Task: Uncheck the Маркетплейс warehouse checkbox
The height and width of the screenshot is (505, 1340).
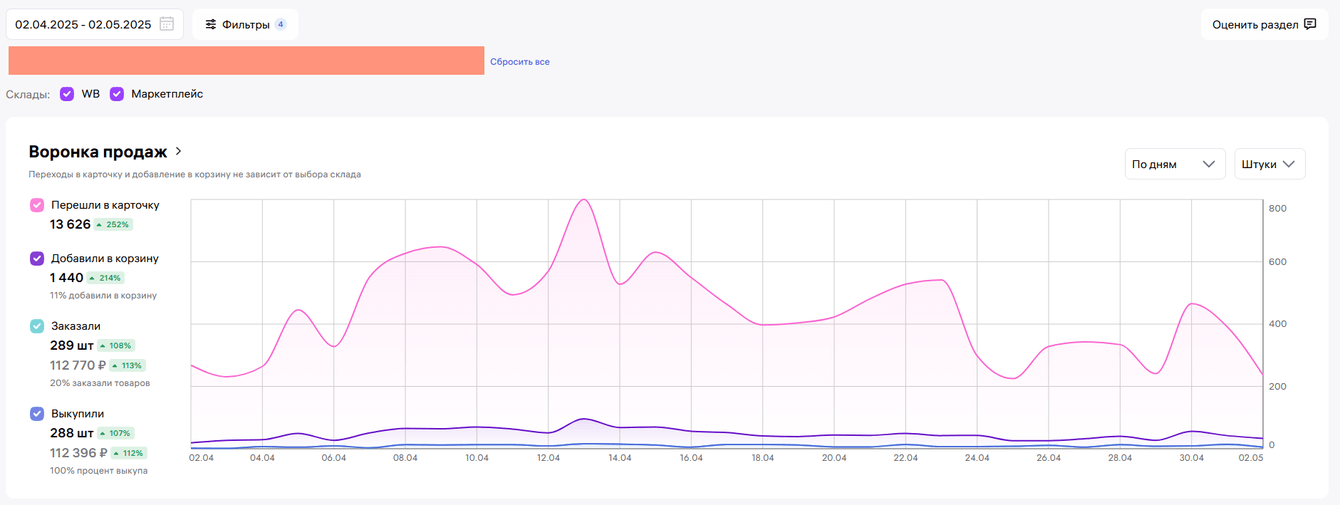Action: click(x=117, y=94)
